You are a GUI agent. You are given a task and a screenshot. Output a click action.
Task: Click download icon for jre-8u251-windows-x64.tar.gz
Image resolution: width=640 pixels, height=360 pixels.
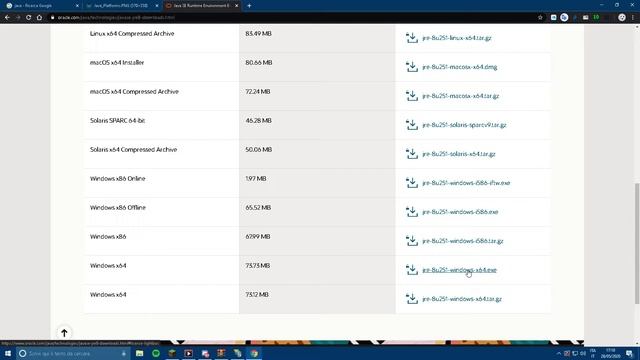point(412,298)
